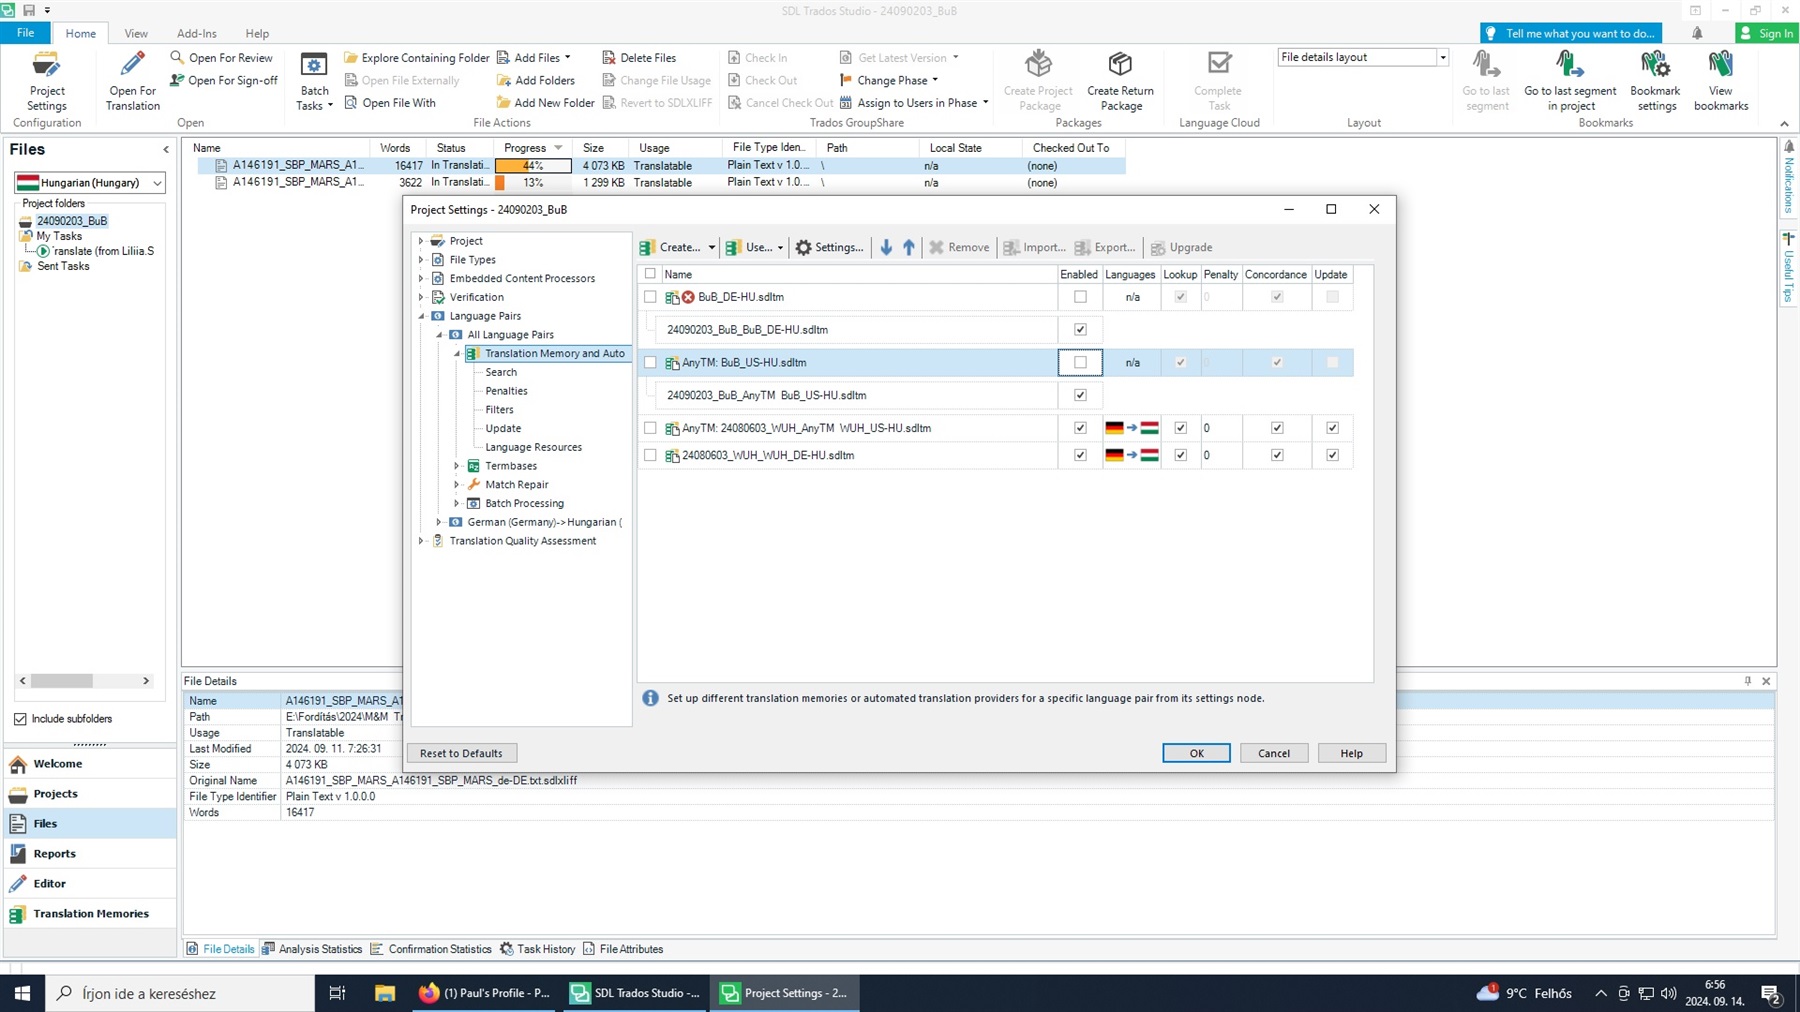
Task: Enable BuB_DE-HU.sdltm translation memory
Action: point(1080,297)
